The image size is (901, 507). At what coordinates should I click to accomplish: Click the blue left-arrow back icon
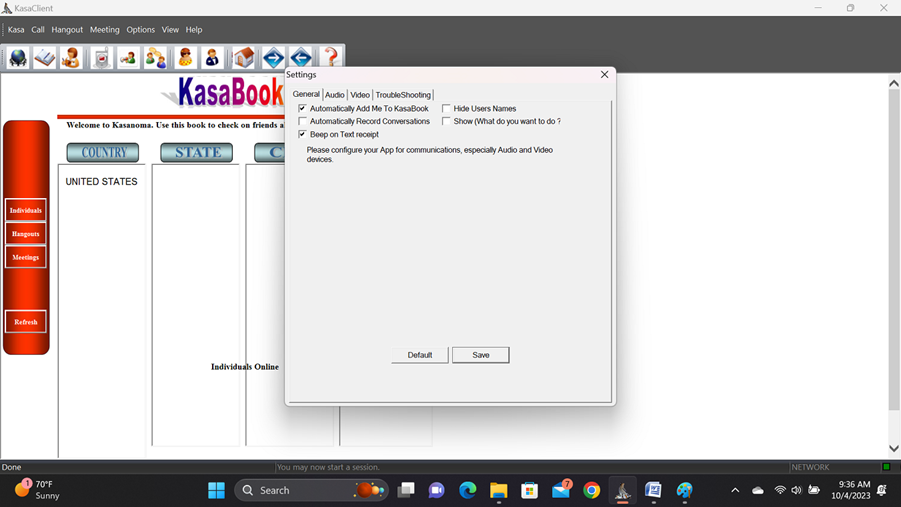pos(301,57)
